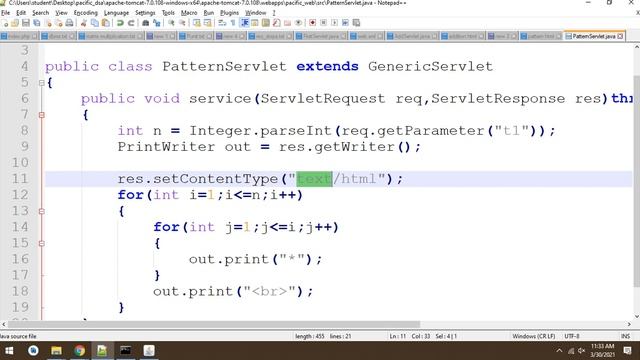The image size is (640, 360).
Task: Click the vertical scrollbar down arrow
Action: click(x=636, y=316)
